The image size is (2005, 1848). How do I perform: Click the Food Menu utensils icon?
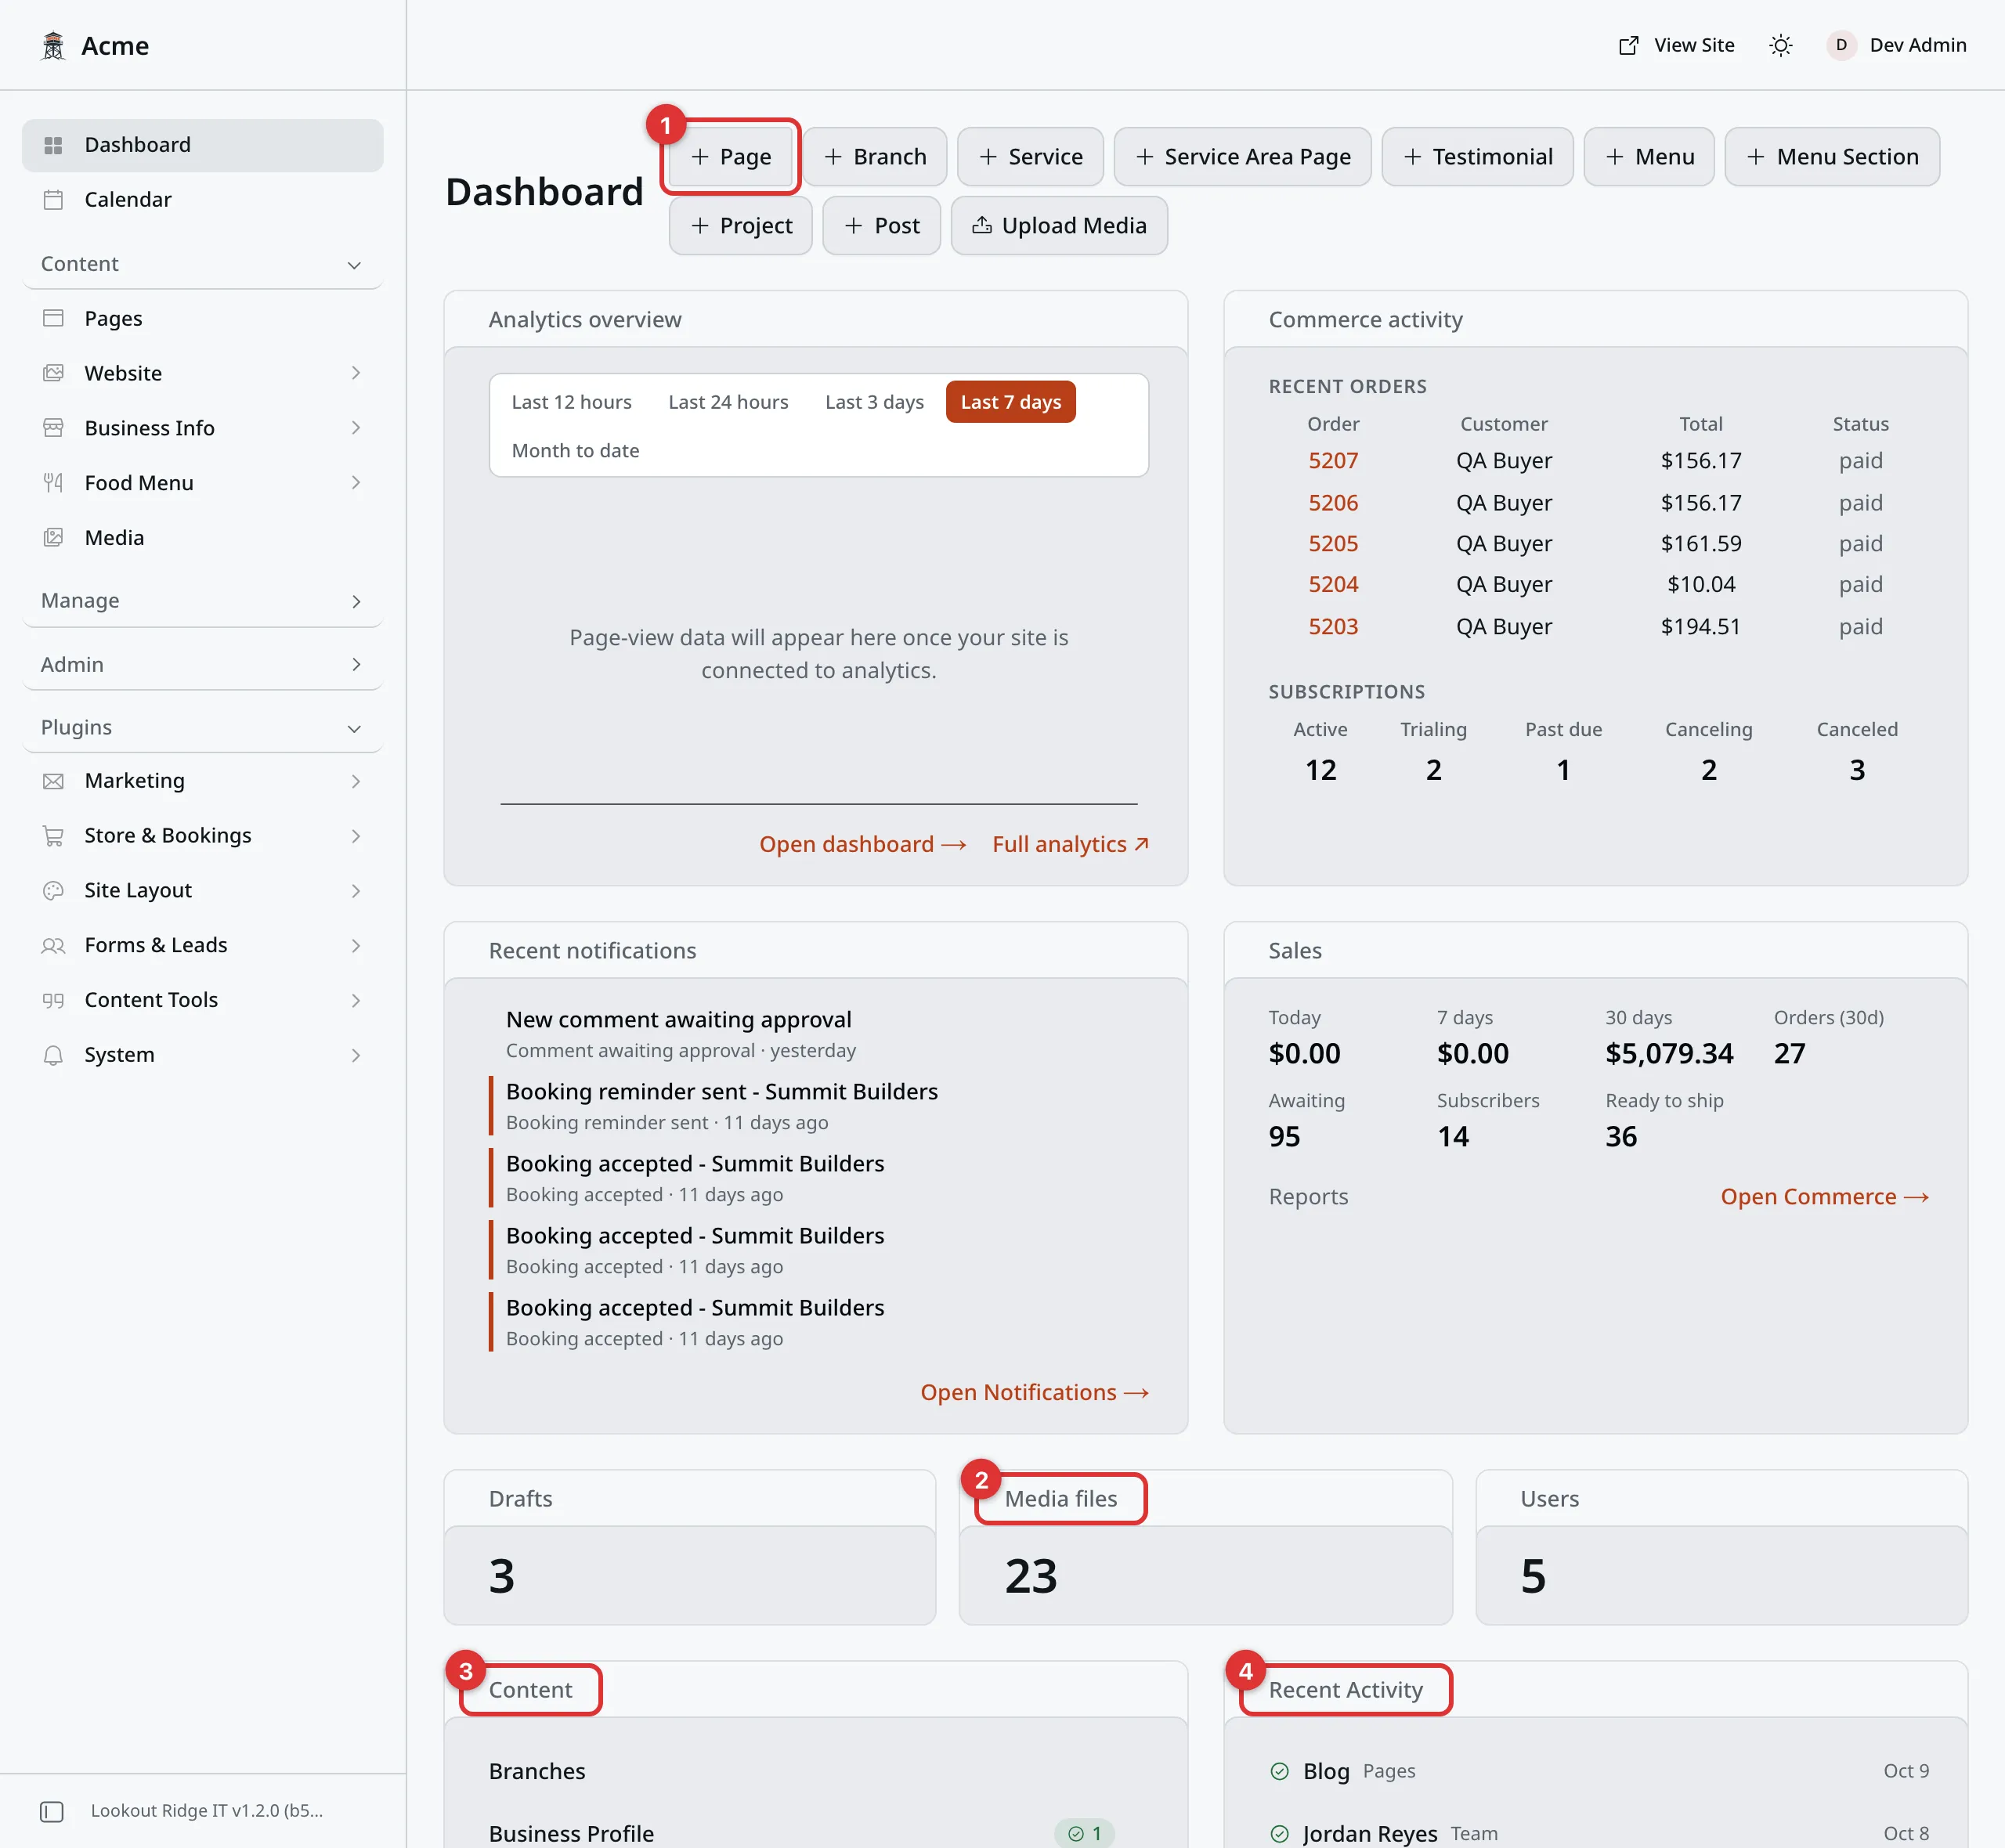click(x=53, y=483)
